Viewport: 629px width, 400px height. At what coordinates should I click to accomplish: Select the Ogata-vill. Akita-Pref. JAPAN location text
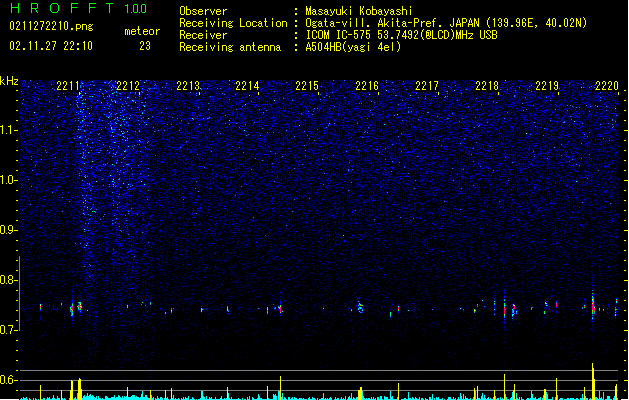[446, 23]
